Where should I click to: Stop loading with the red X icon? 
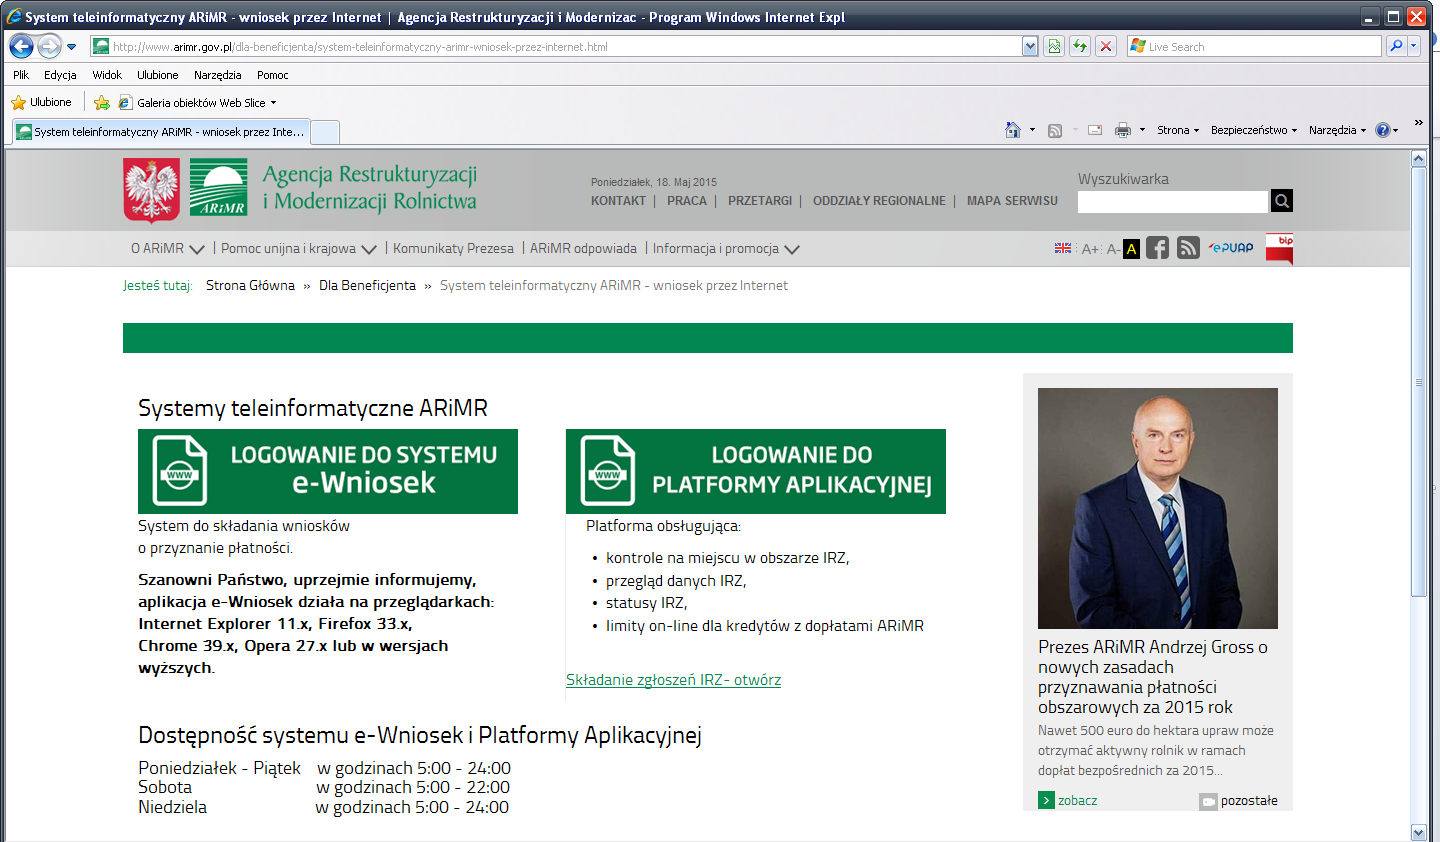[1106, 46]
